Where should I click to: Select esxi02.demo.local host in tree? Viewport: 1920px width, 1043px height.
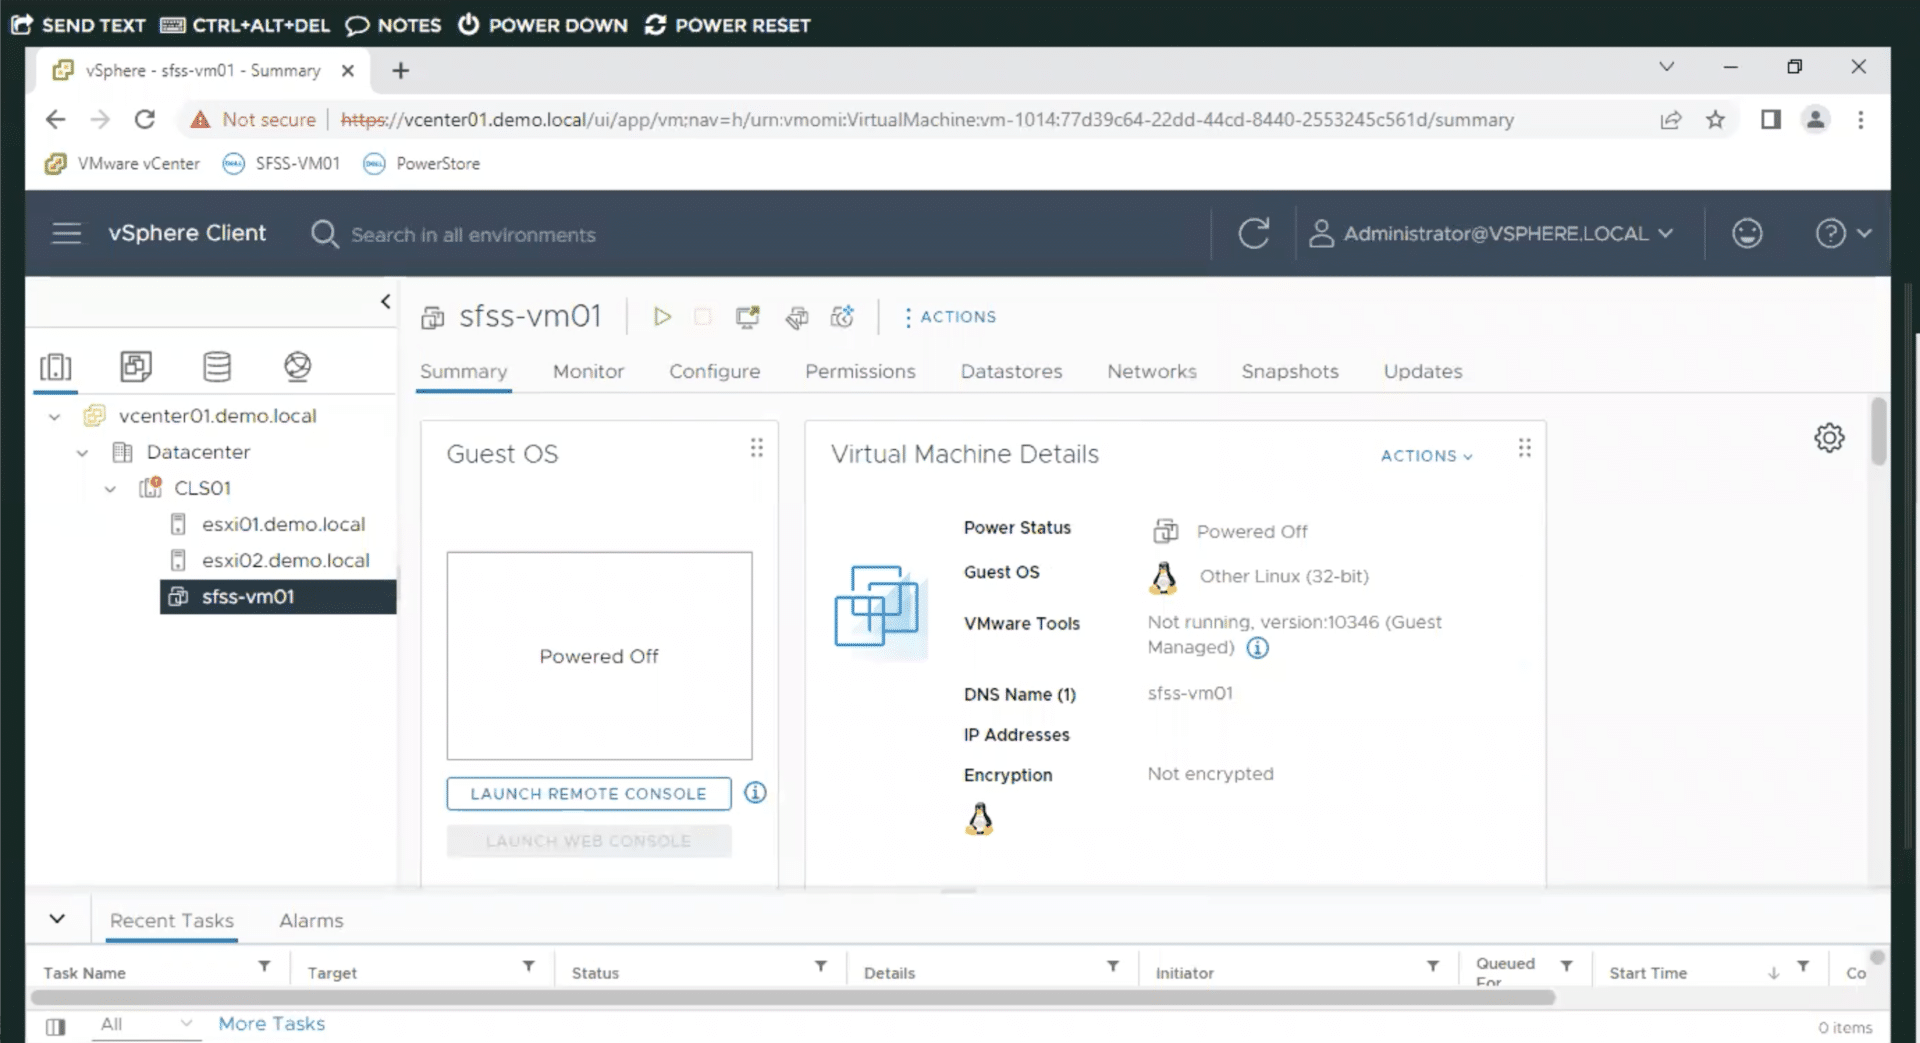[x=285, y=561]
